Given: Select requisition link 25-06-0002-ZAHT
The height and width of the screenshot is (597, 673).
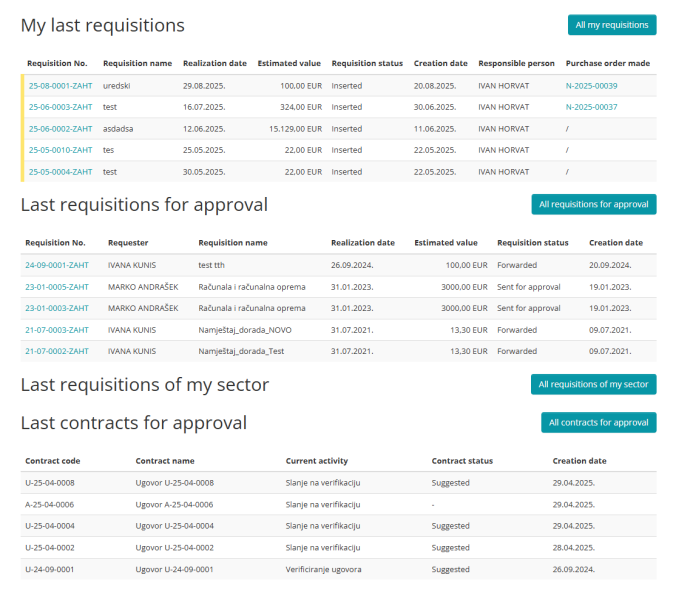Looking at the screenshot, I should coord(60,129).
